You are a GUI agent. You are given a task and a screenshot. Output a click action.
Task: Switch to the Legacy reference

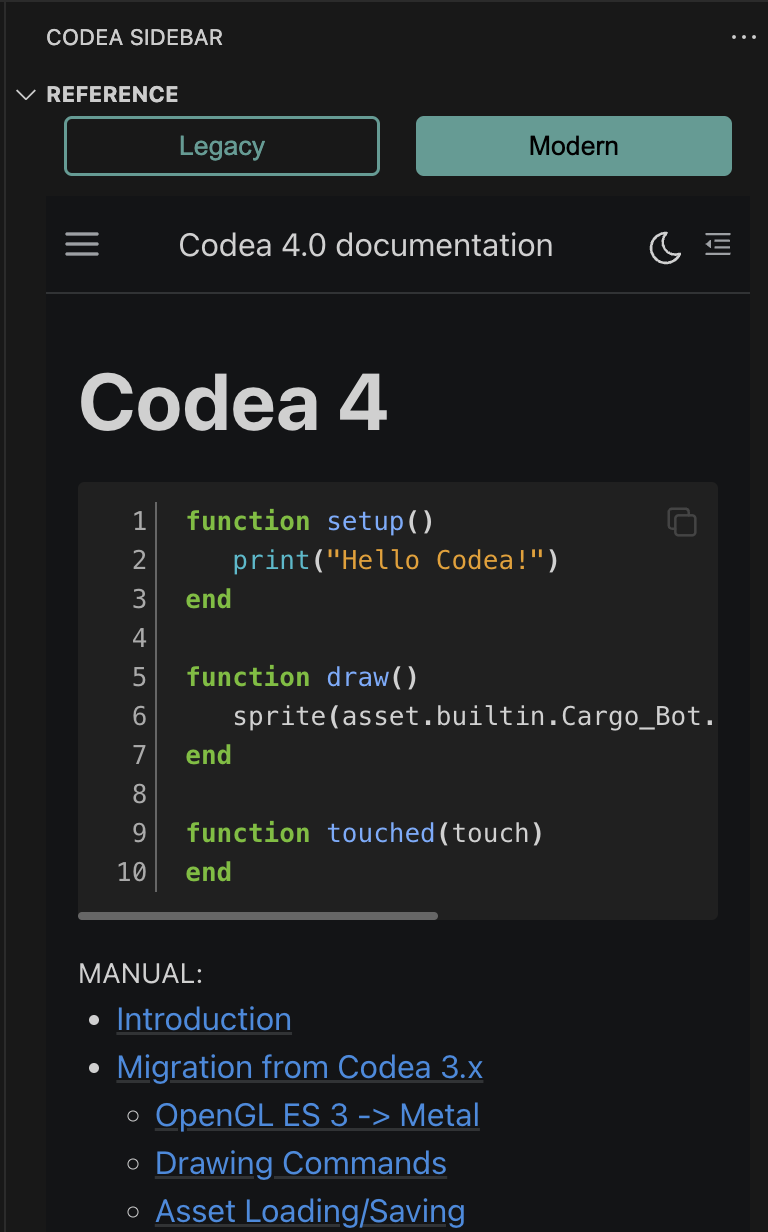[222, 146]
